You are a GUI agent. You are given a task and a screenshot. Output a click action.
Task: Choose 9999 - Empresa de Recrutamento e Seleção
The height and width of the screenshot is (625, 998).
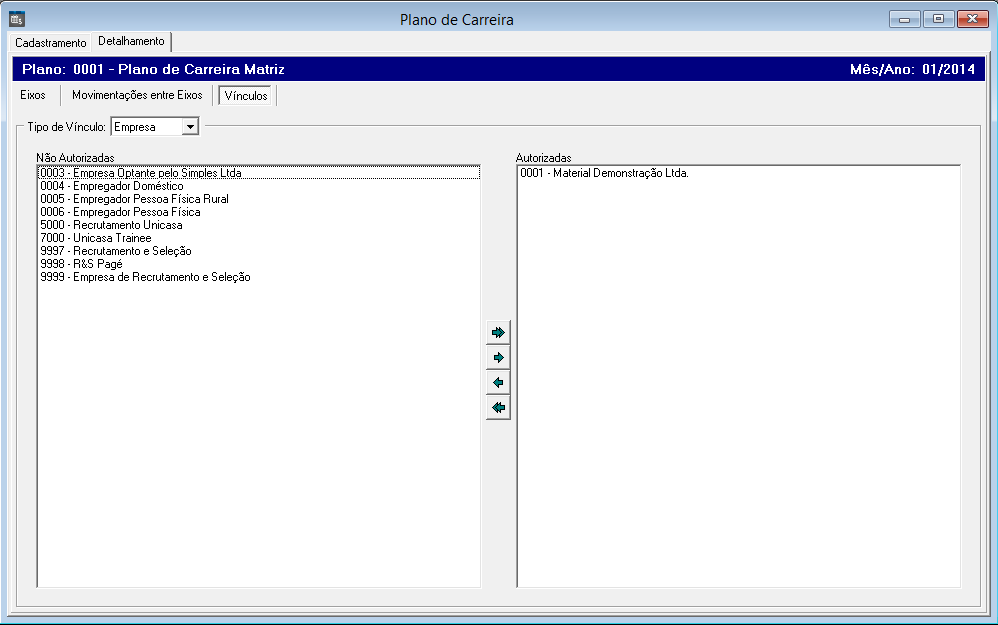click(x=145, y=277)
